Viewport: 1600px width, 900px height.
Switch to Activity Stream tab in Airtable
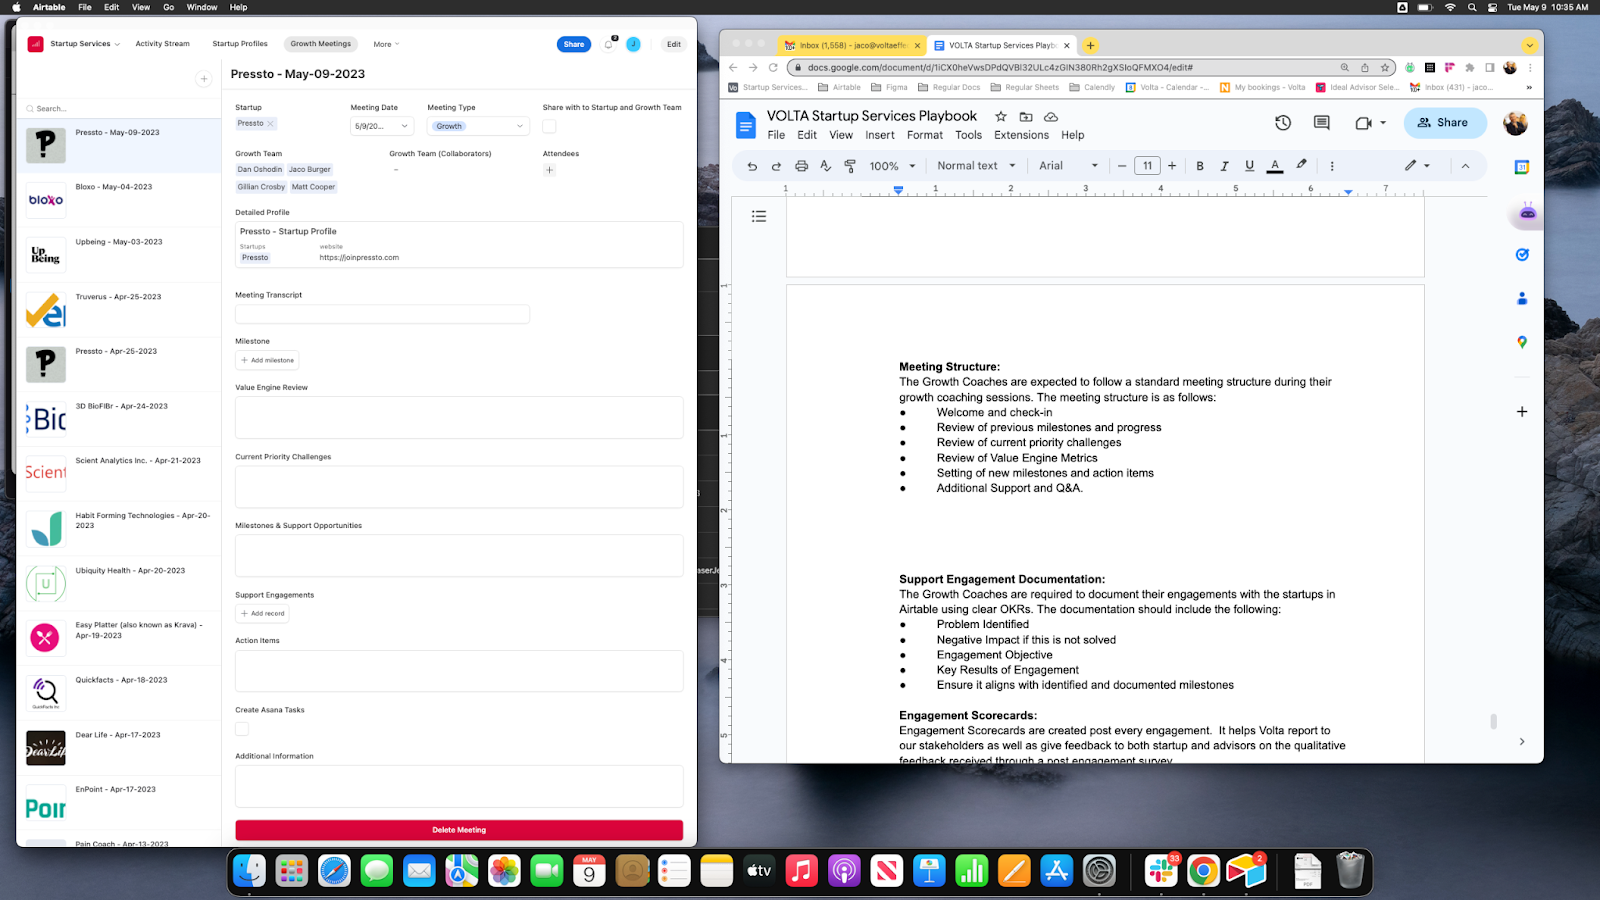[162, 44]
